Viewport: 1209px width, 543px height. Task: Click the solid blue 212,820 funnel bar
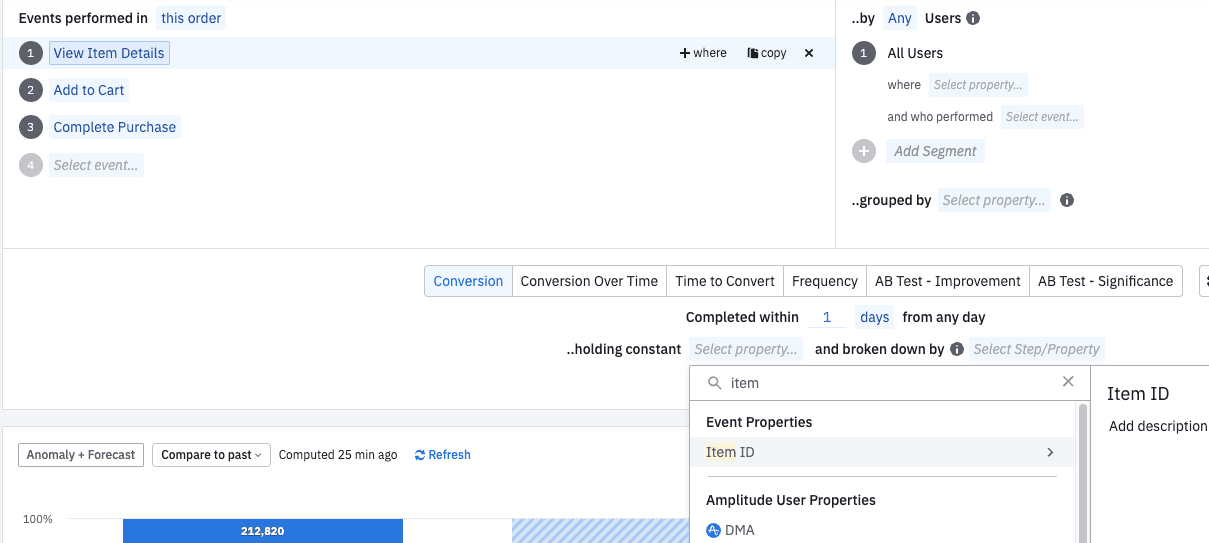tap(262, 531)
